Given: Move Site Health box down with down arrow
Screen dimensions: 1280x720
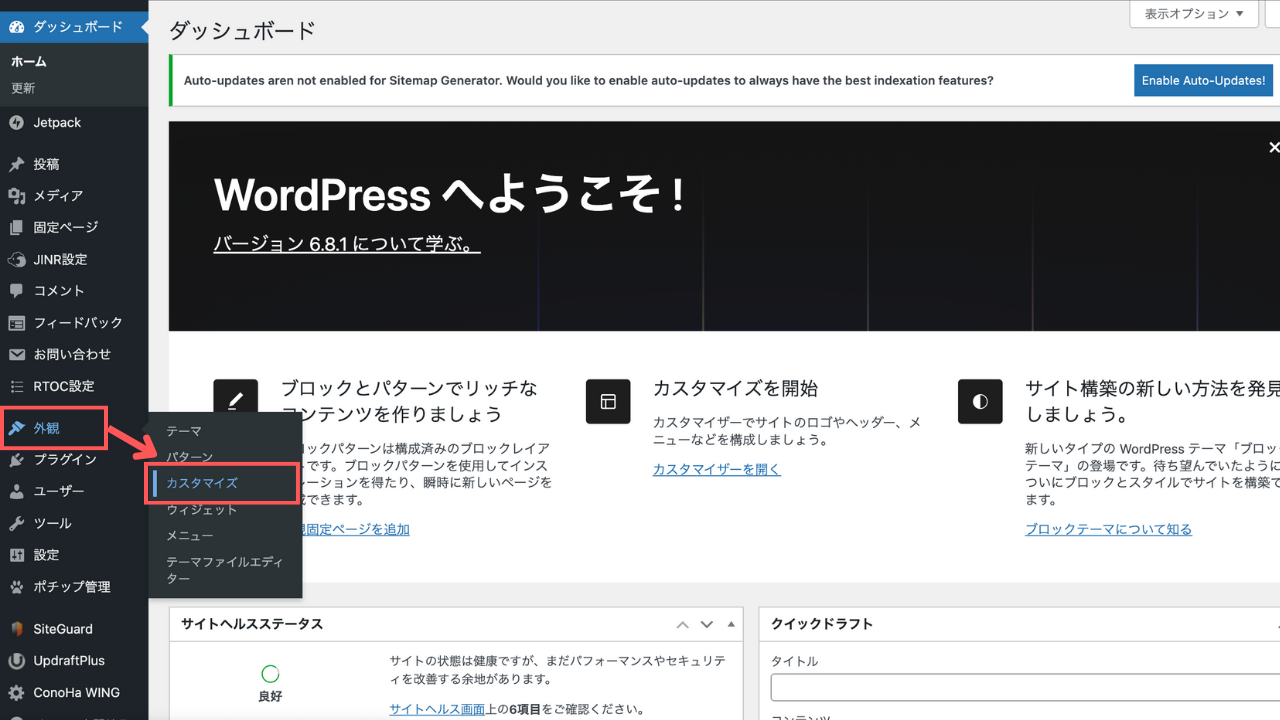Looking at the screenshot, I should (x=707, y=625).
